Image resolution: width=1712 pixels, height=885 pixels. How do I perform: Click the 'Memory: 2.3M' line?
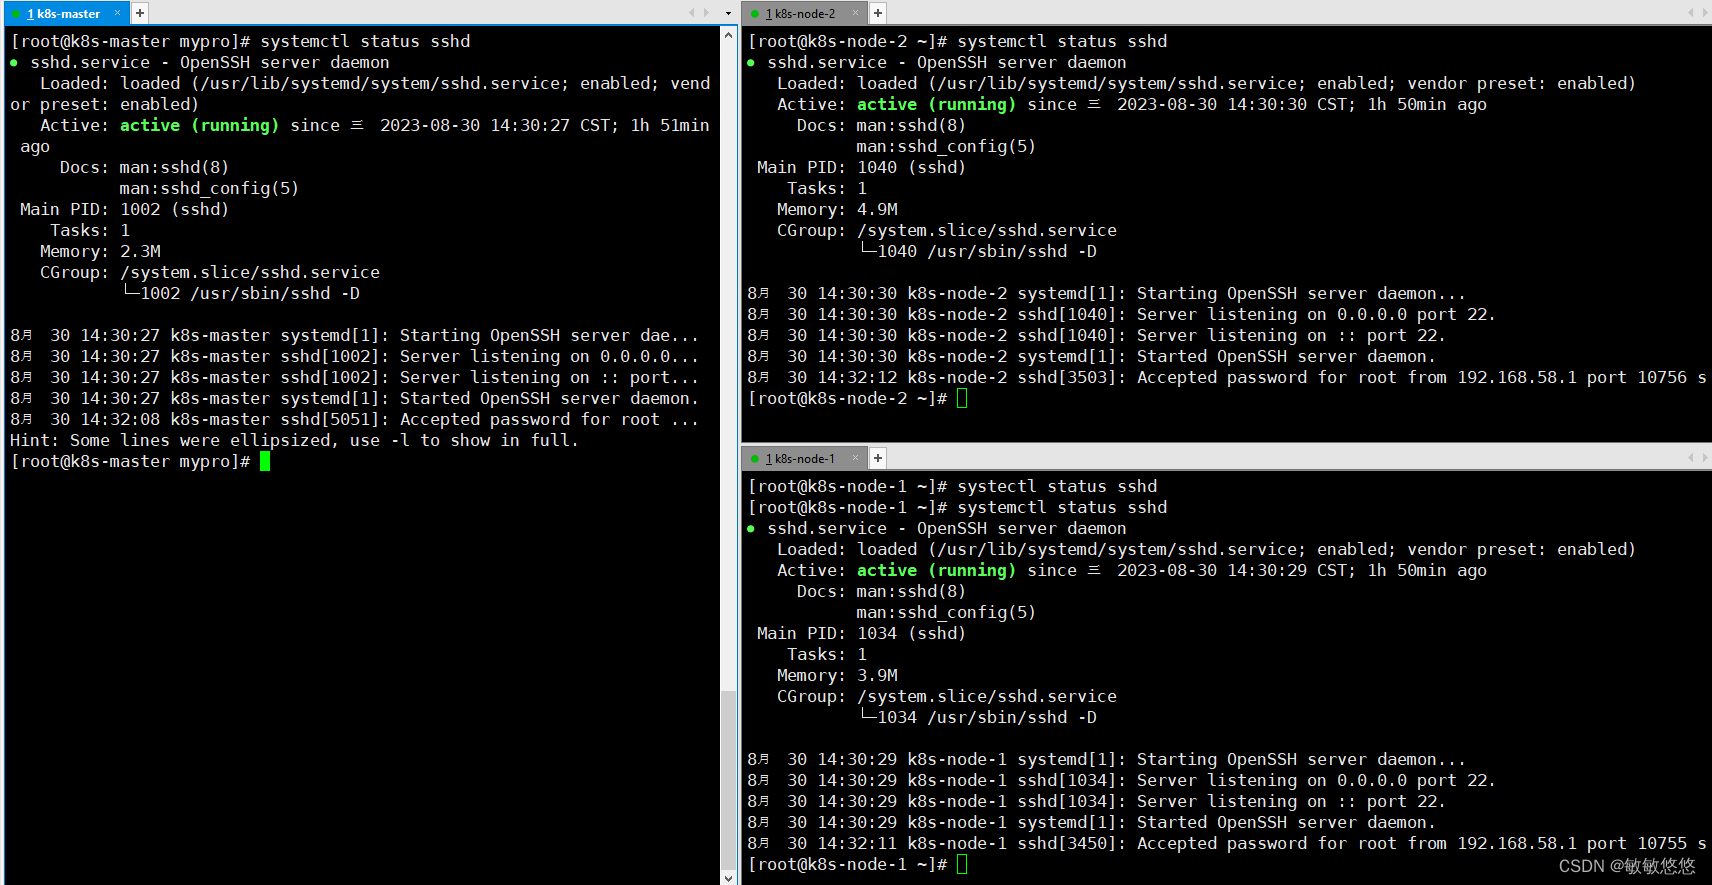(x=100, y=251)
